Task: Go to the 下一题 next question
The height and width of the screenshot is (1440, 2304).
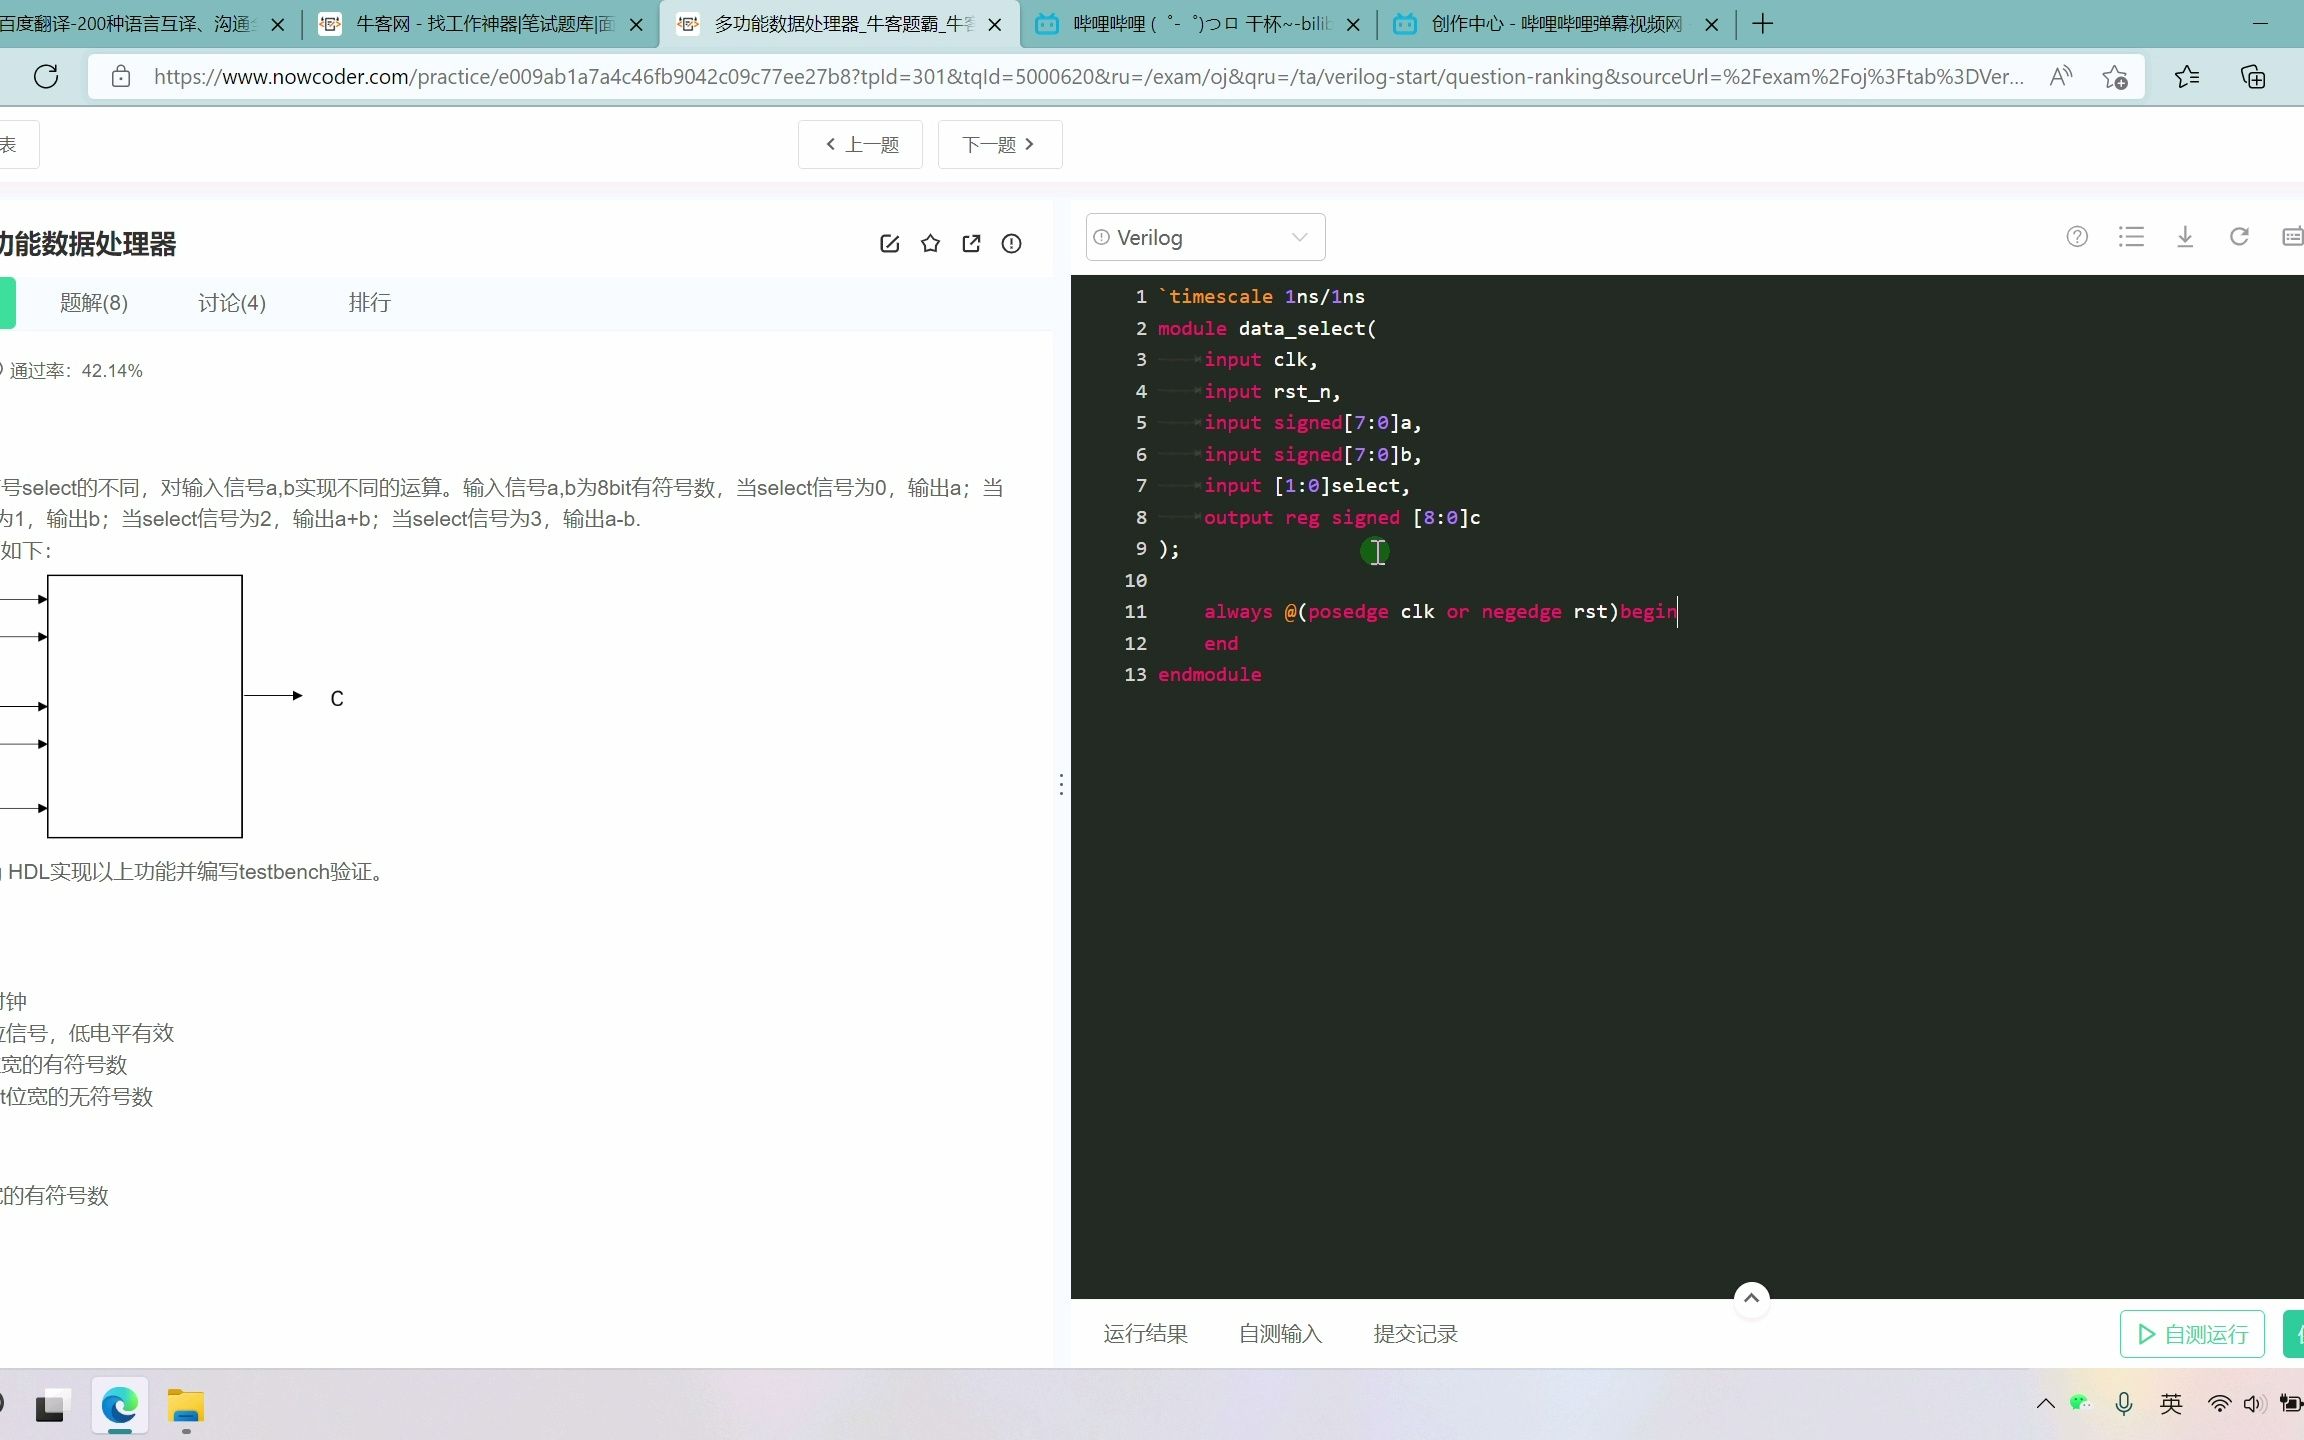Action: tap(999, 145)
